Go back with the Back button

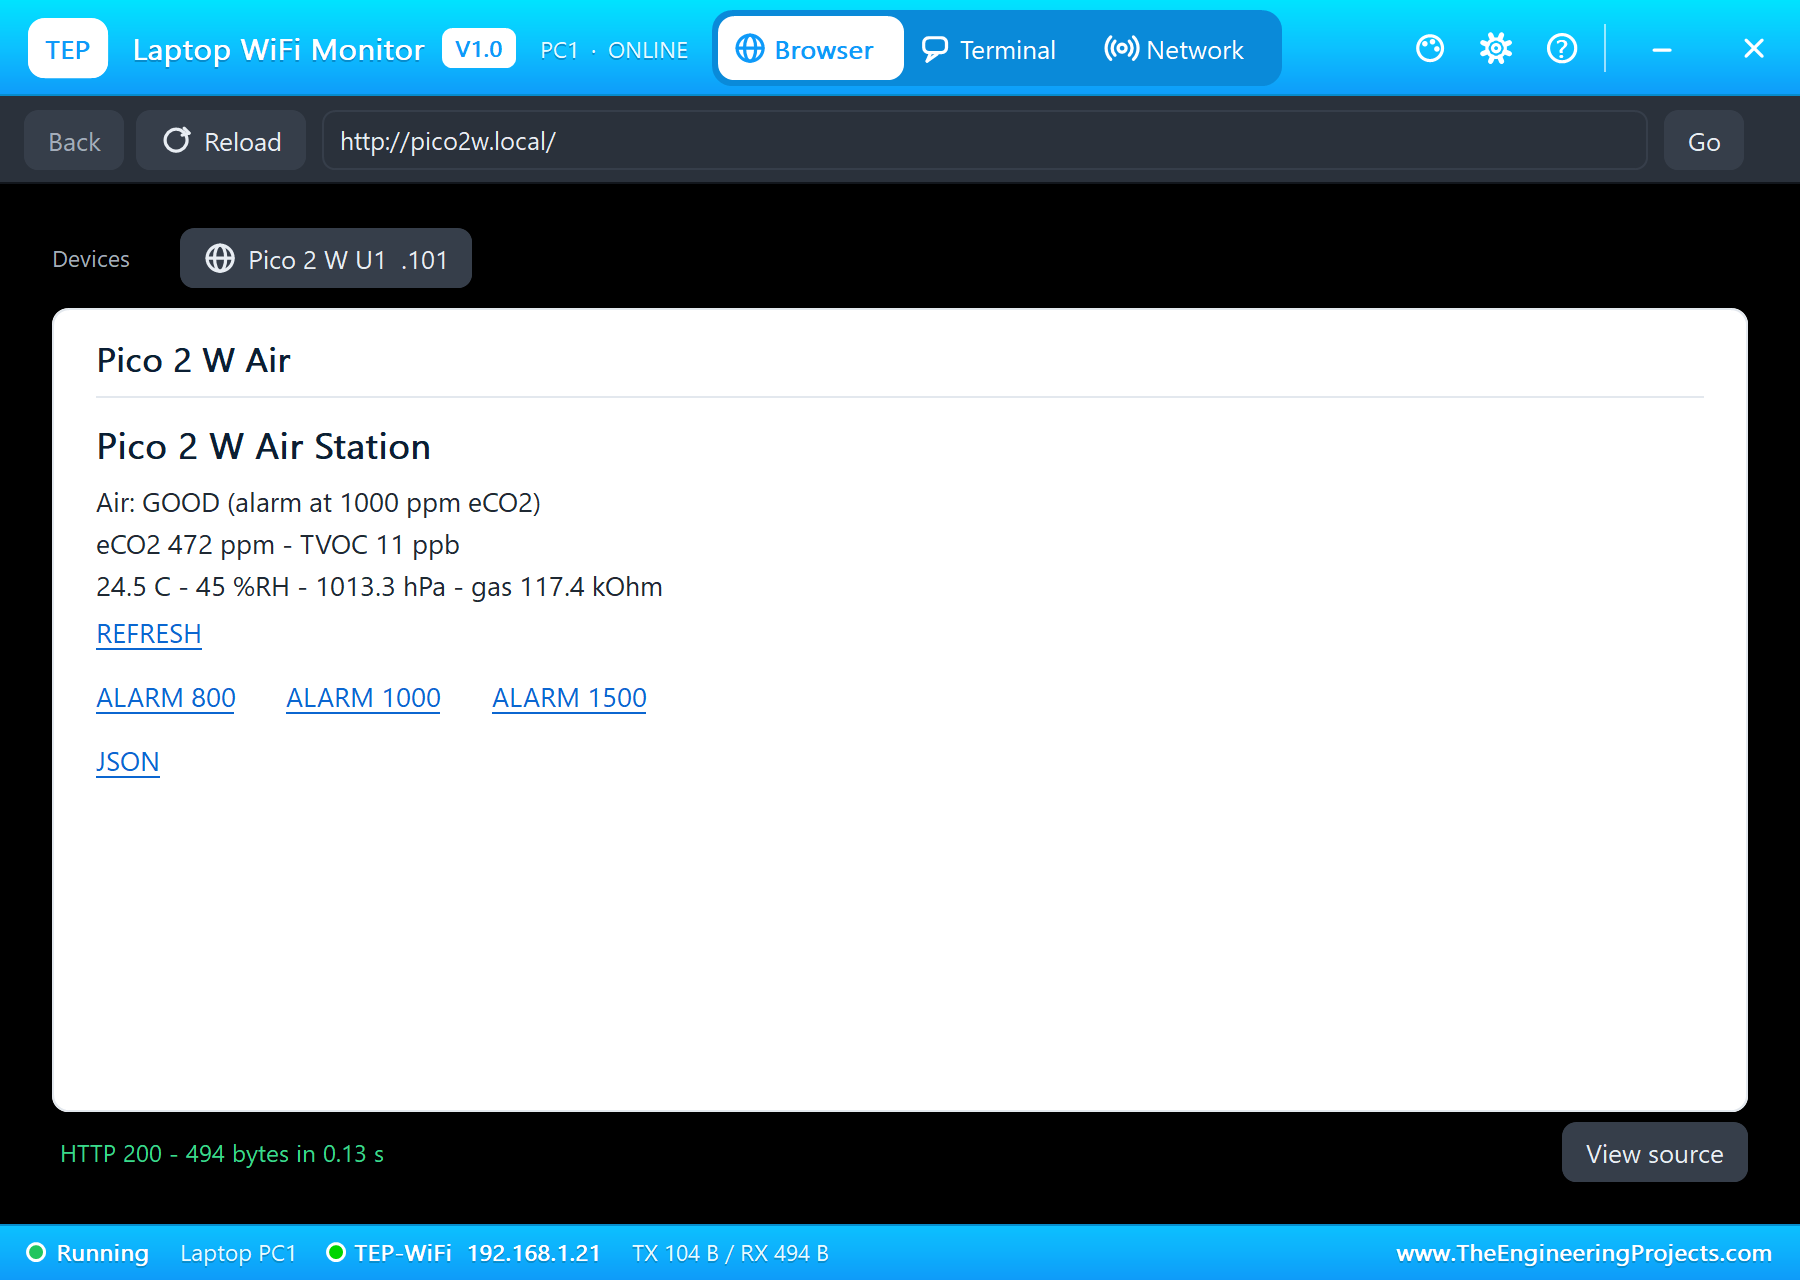74,141
